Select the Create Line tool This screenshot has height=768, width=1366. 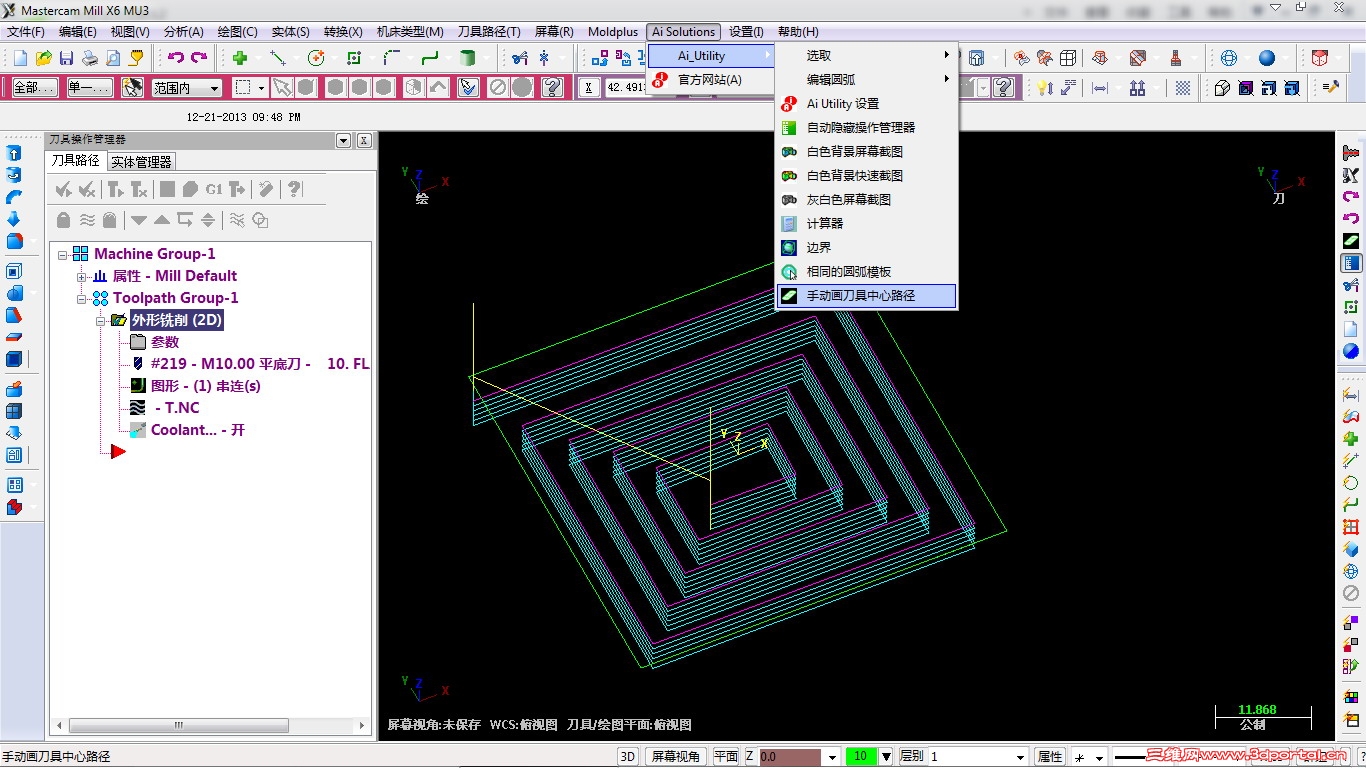[279, 58]
